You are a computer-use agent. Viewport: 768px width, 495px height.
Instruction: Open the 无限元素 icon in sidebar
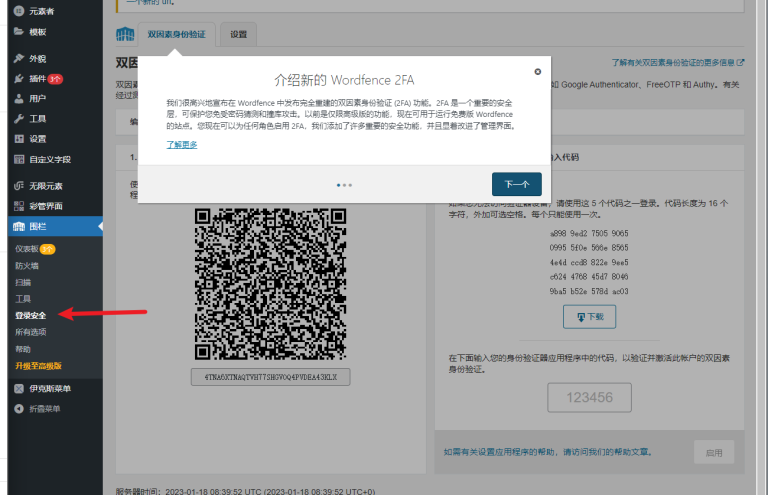point(19,186)
